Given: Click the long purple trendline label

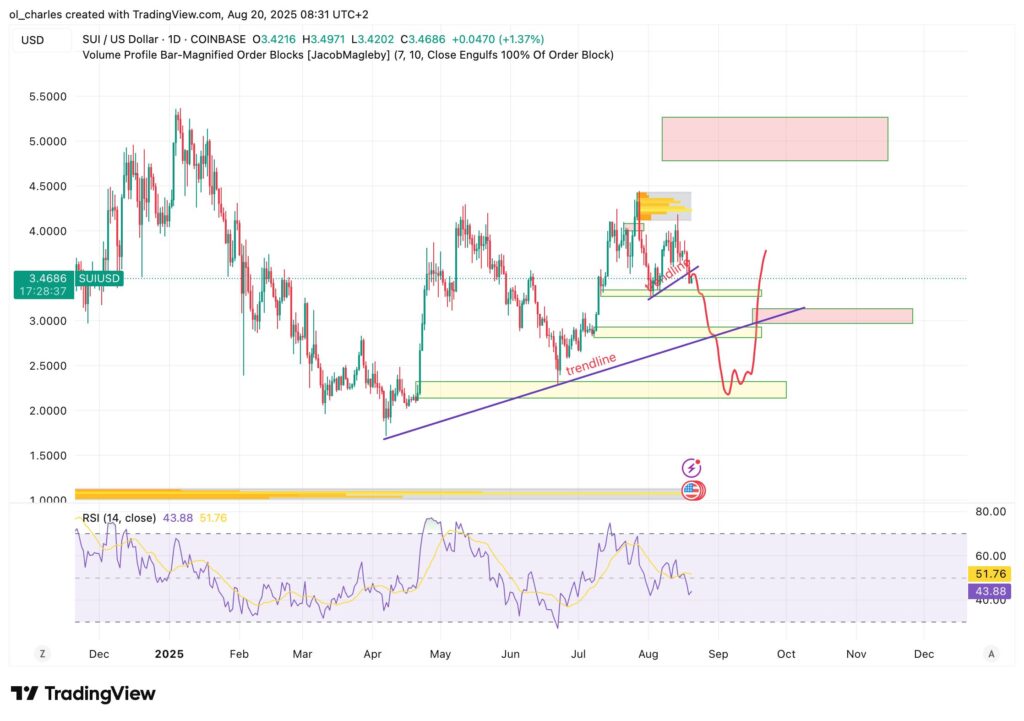Looking at the screenshot, I should point(591,365).
